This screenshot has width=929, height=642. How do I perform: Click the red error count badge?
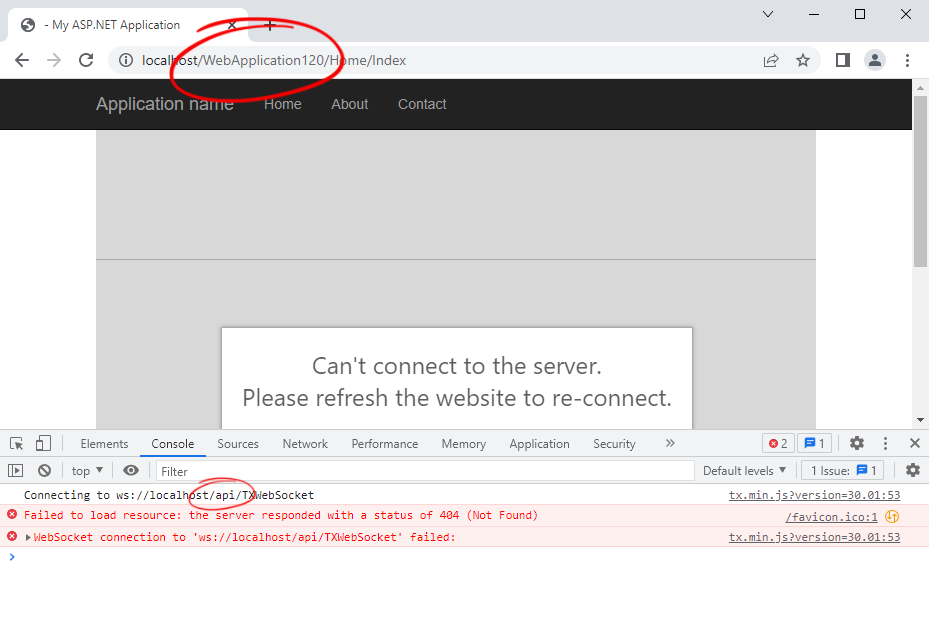[x=778, y=444]
